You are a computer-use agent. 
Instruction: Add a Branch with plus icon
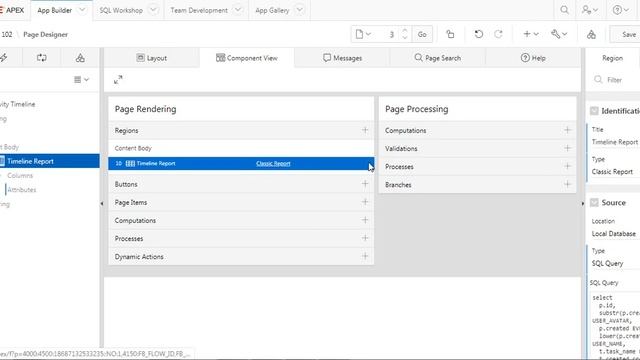567,184
